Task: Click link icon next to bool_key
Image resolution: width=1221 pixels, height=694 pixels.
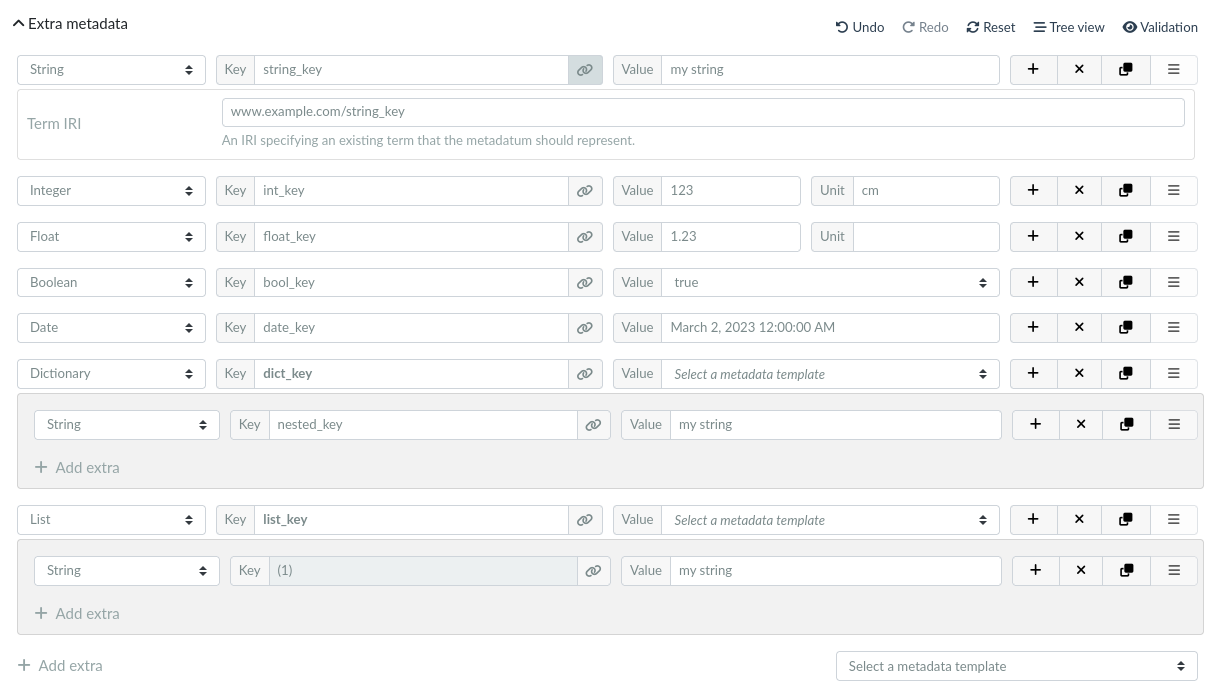Action: point(585,282)
